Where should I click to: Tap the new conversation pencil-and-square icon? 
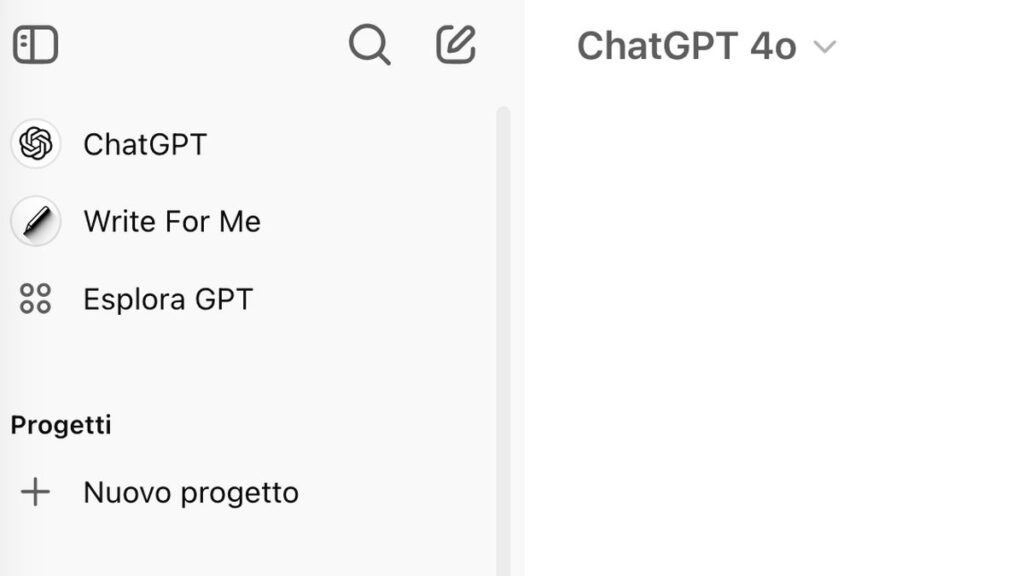point(455,43)
